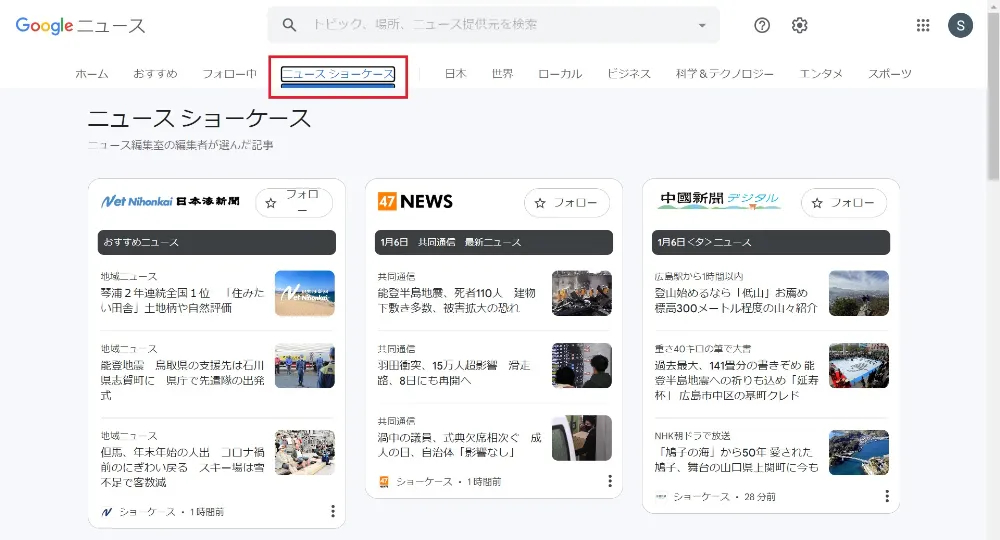Open article 羽田衝突、15万人超影響
Screen dimensions: 1000x540
pos(454,373)
